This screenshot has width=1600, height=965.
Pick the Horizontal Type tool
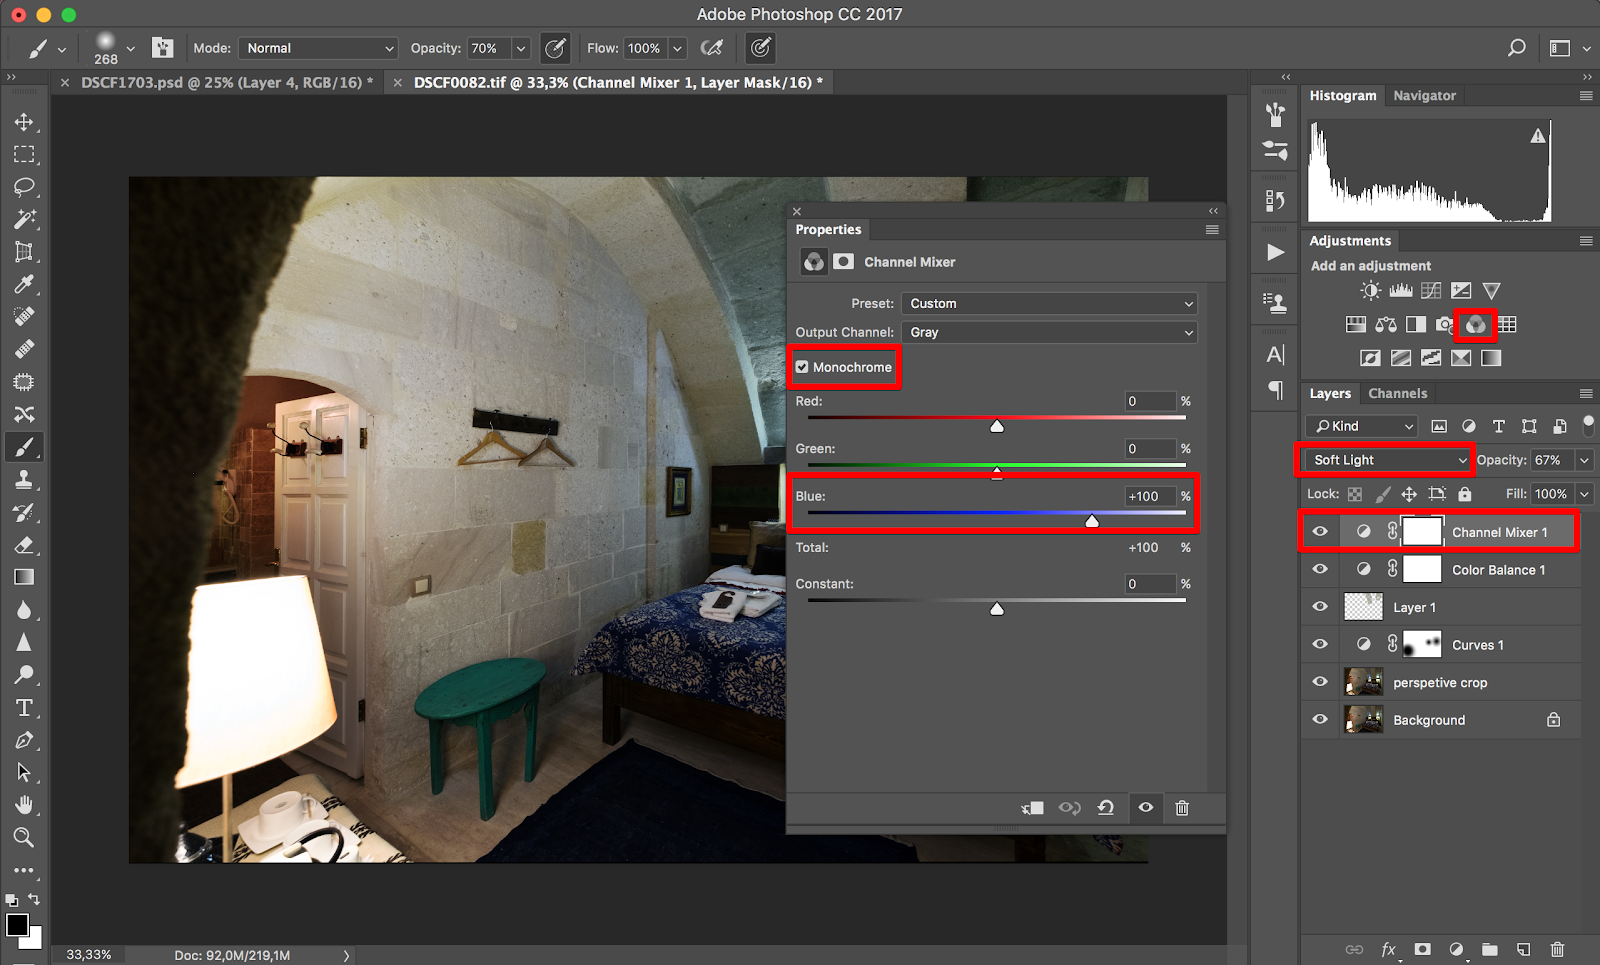24,708
